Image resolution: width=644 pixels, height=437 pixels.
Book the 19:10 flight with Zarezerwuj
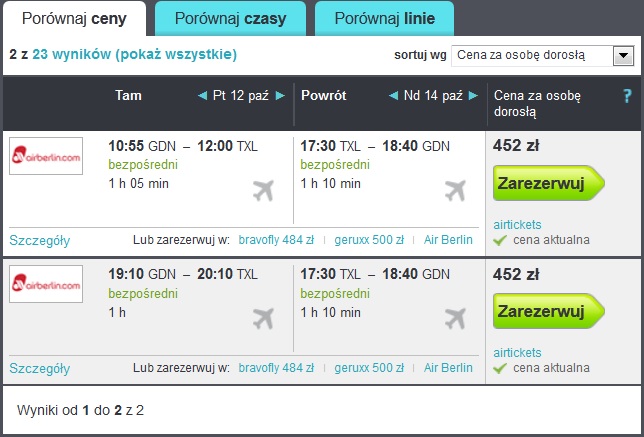[548, 311]
